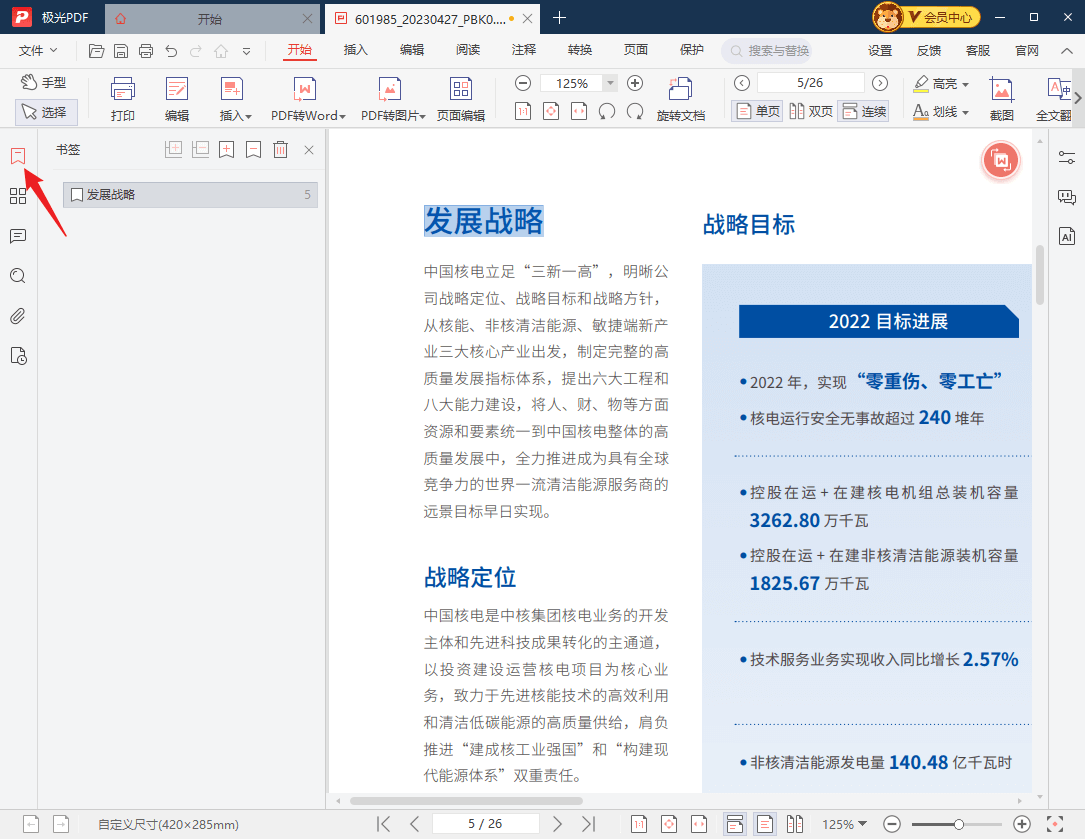Open the PDF转Word conversion tool
The height and width of the screenshot is (839, 1085).
tap(307, 97)
